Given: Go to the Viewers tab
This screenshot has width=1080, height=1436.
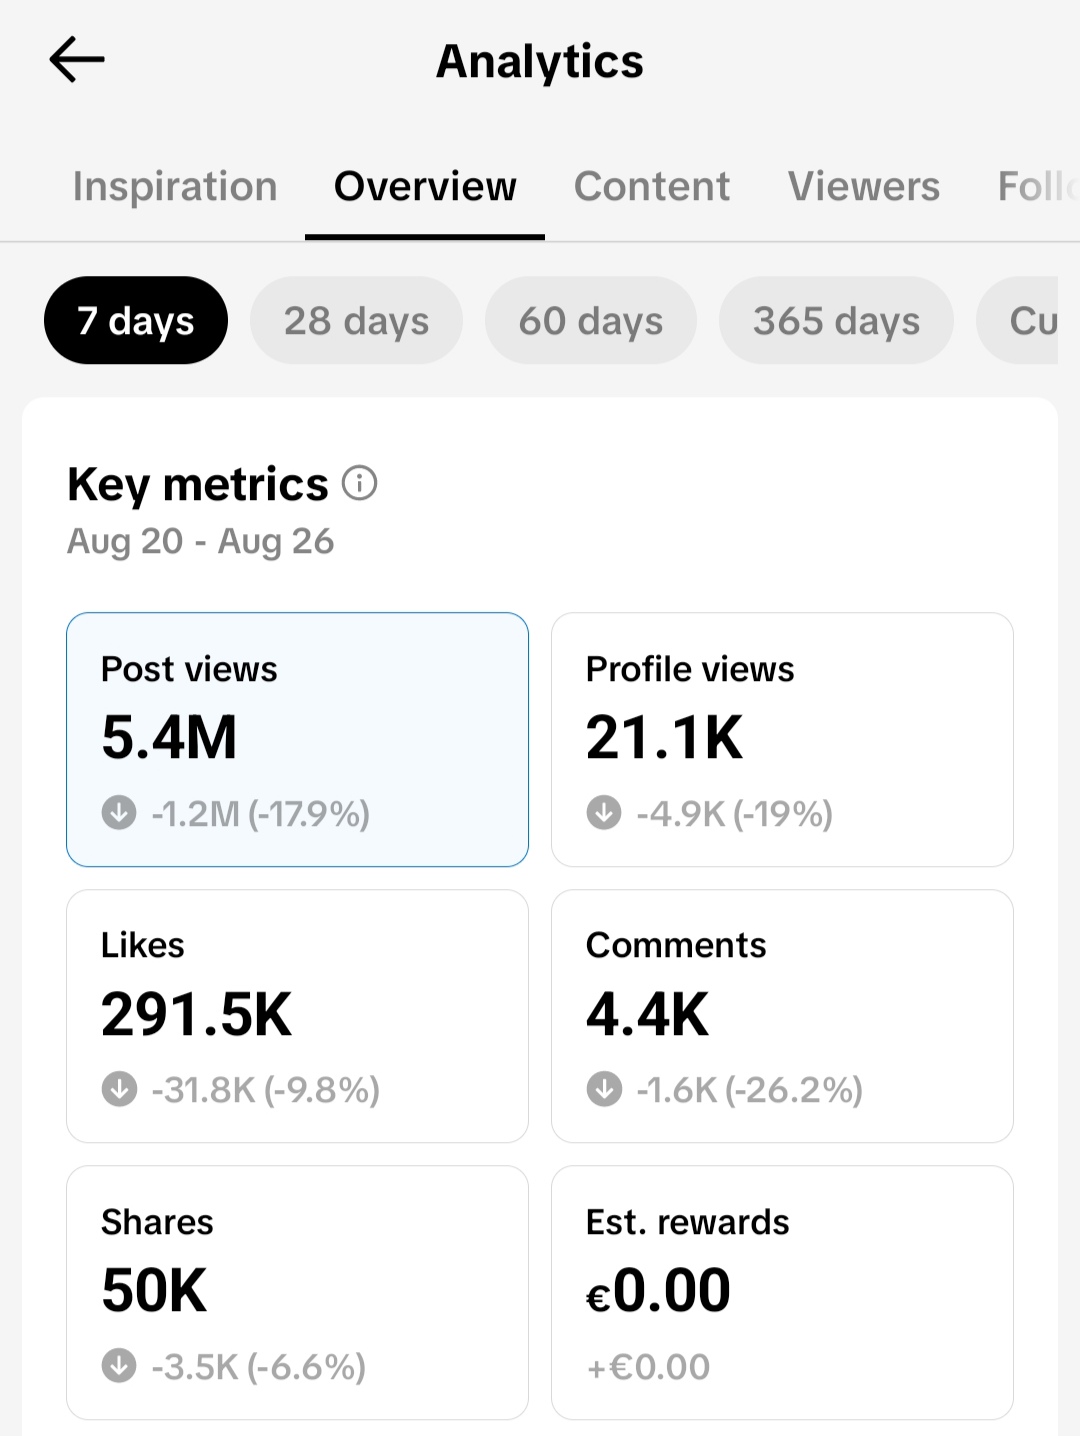Looking at the screenshot, I should point(864,187).
